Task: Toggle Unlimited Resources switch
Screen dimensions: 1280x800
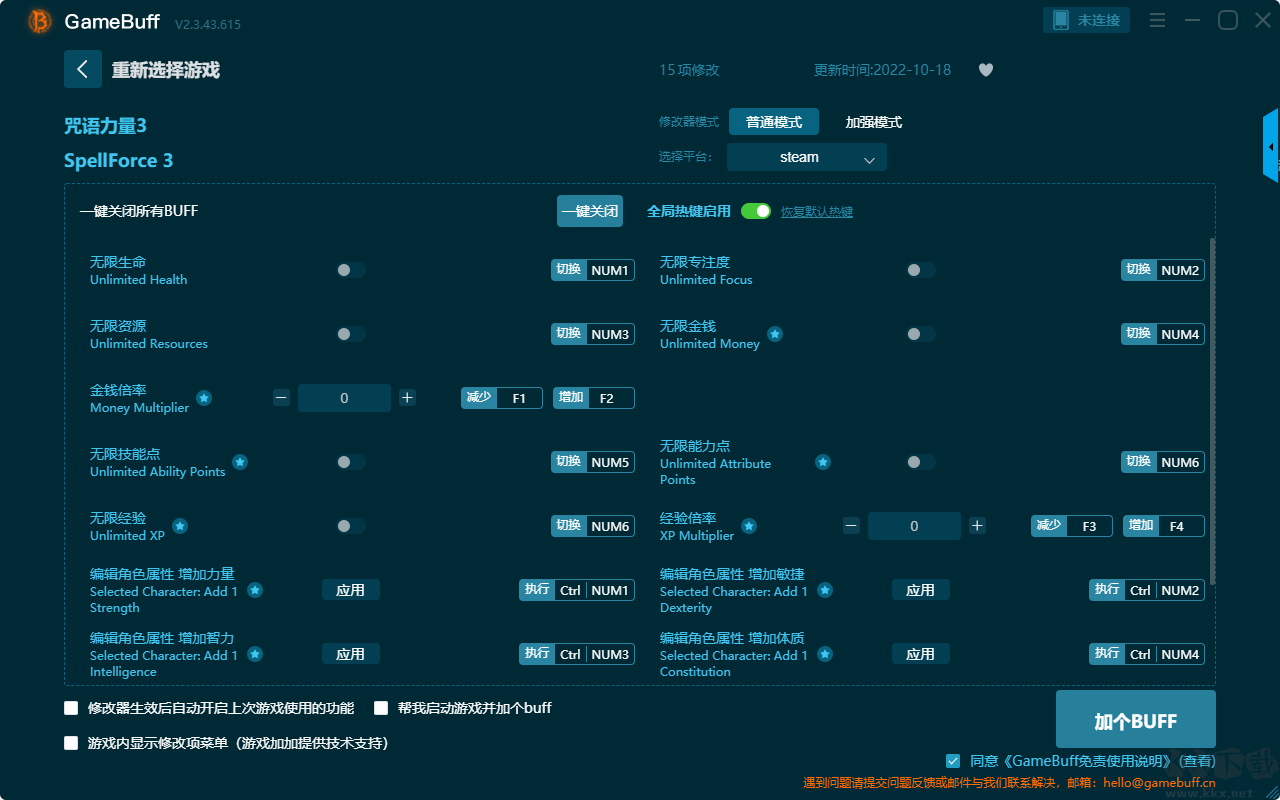Action: tap(351, 334)
